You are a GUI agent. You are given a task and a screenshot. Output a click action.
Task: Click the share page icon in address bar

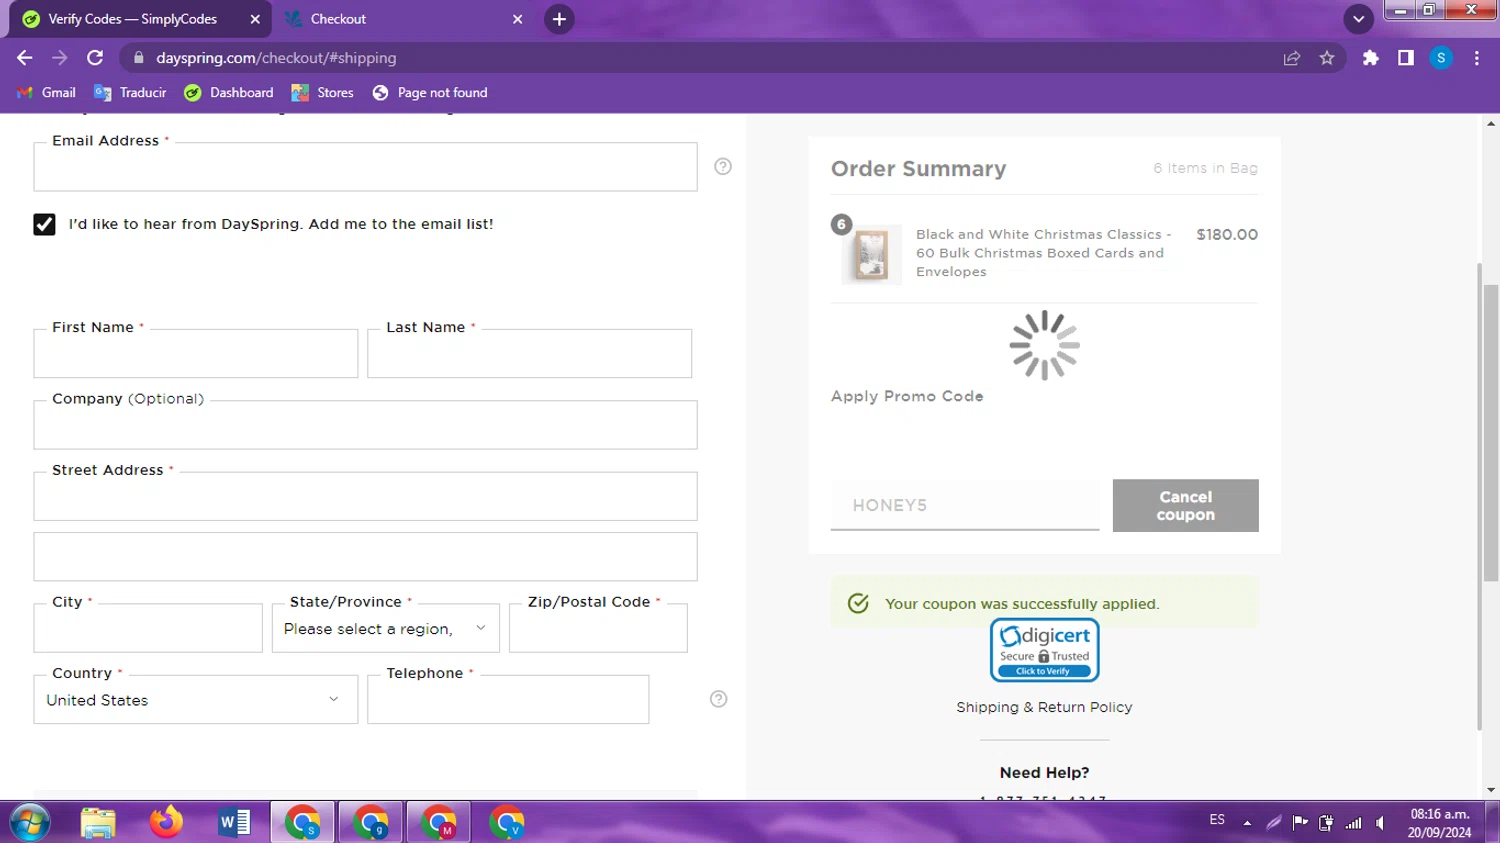pos(1292,58)
